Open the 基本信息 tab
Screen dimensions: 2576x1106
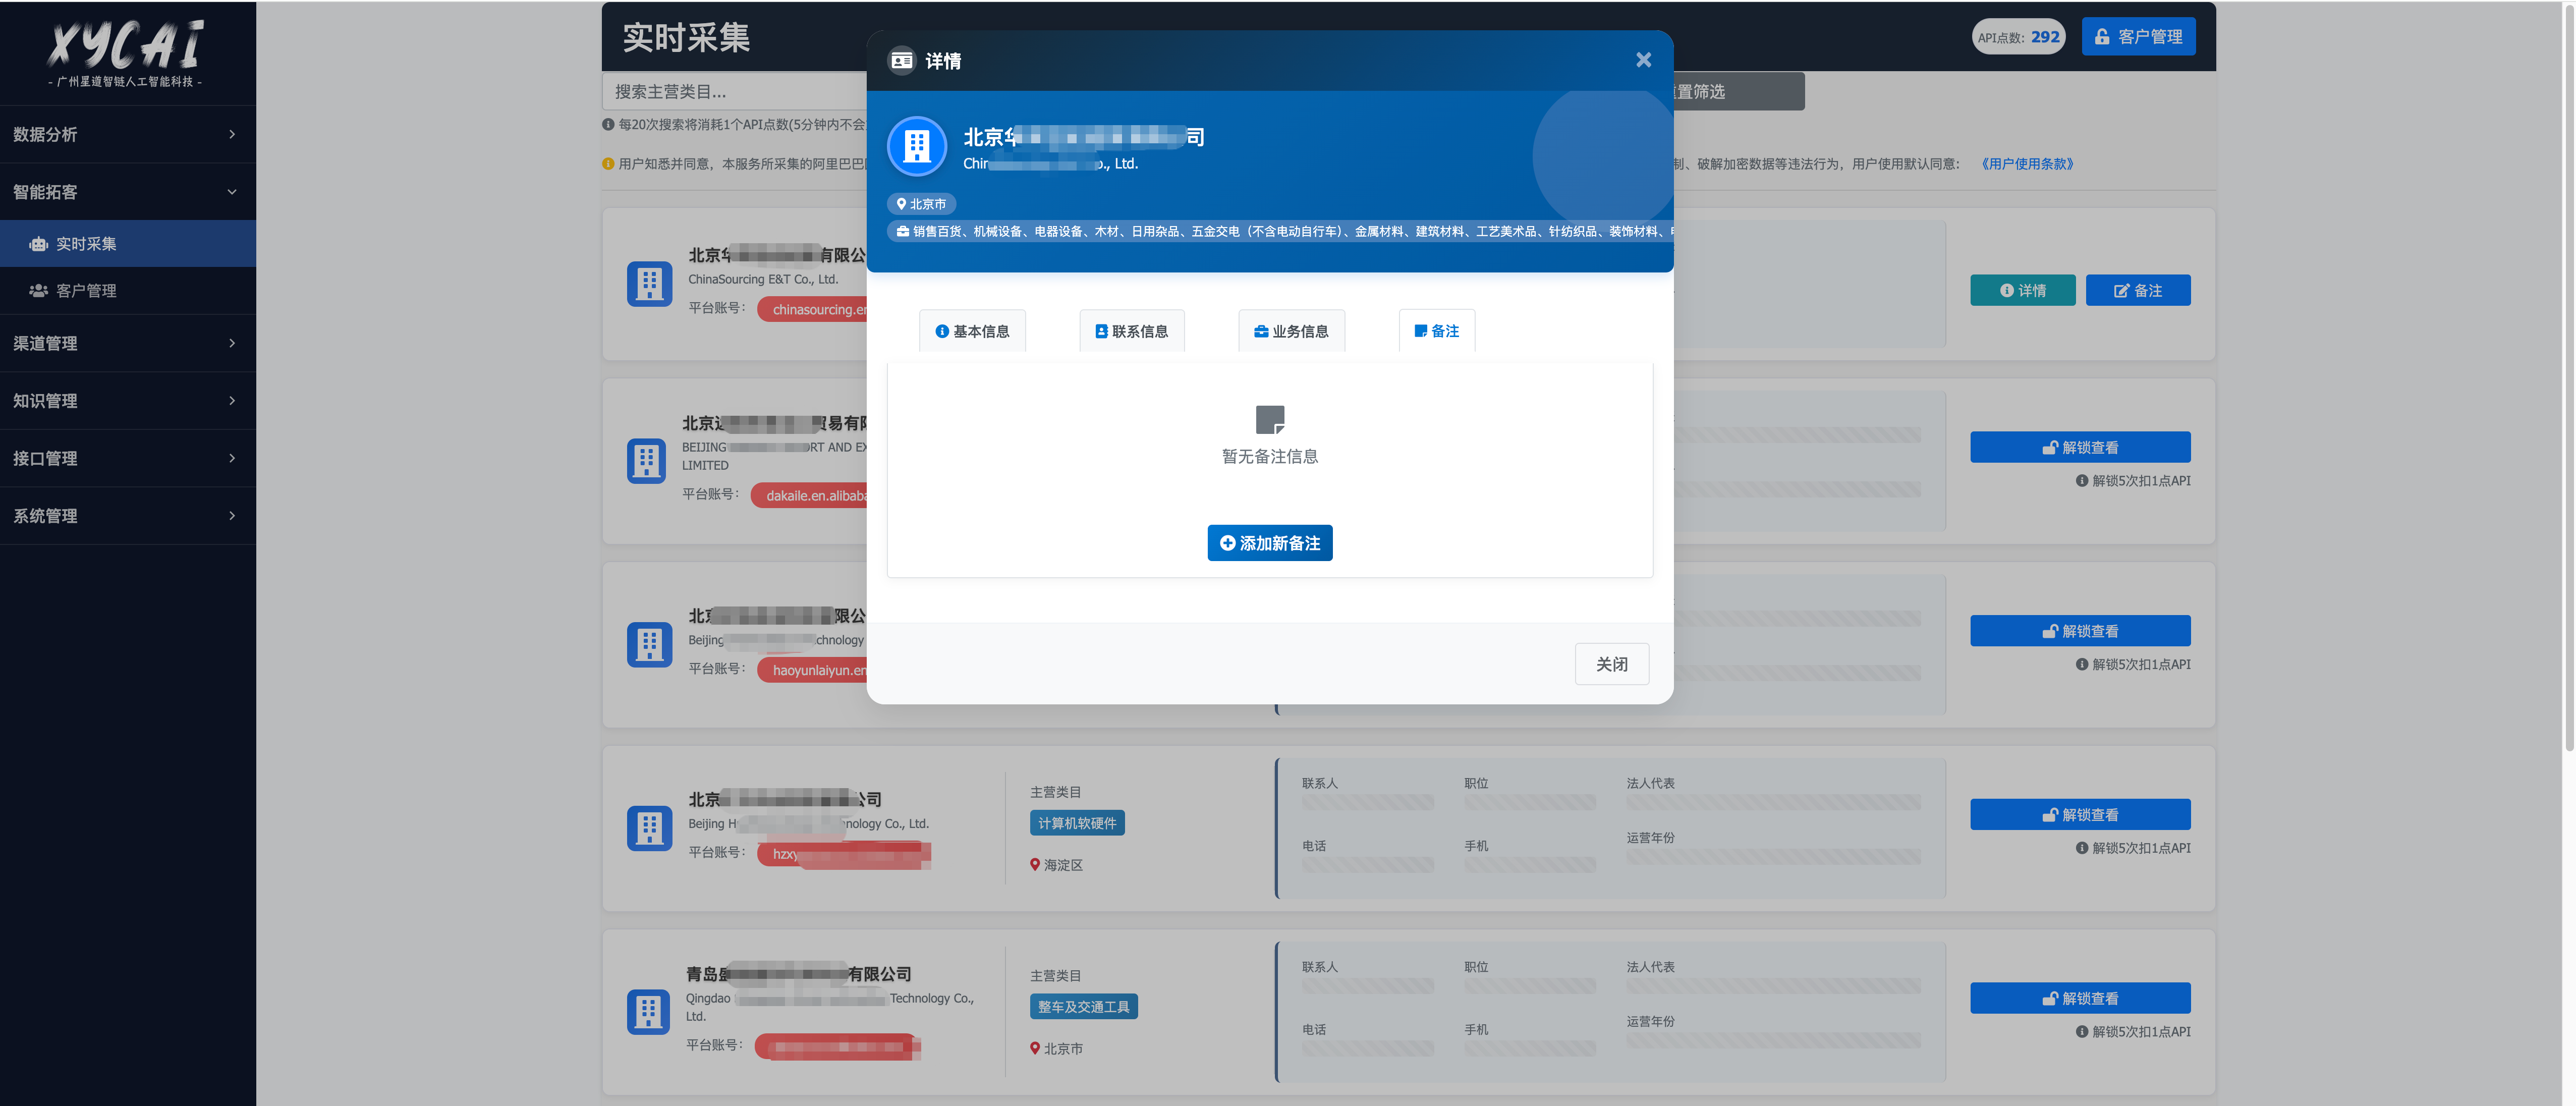coord(972,331)
